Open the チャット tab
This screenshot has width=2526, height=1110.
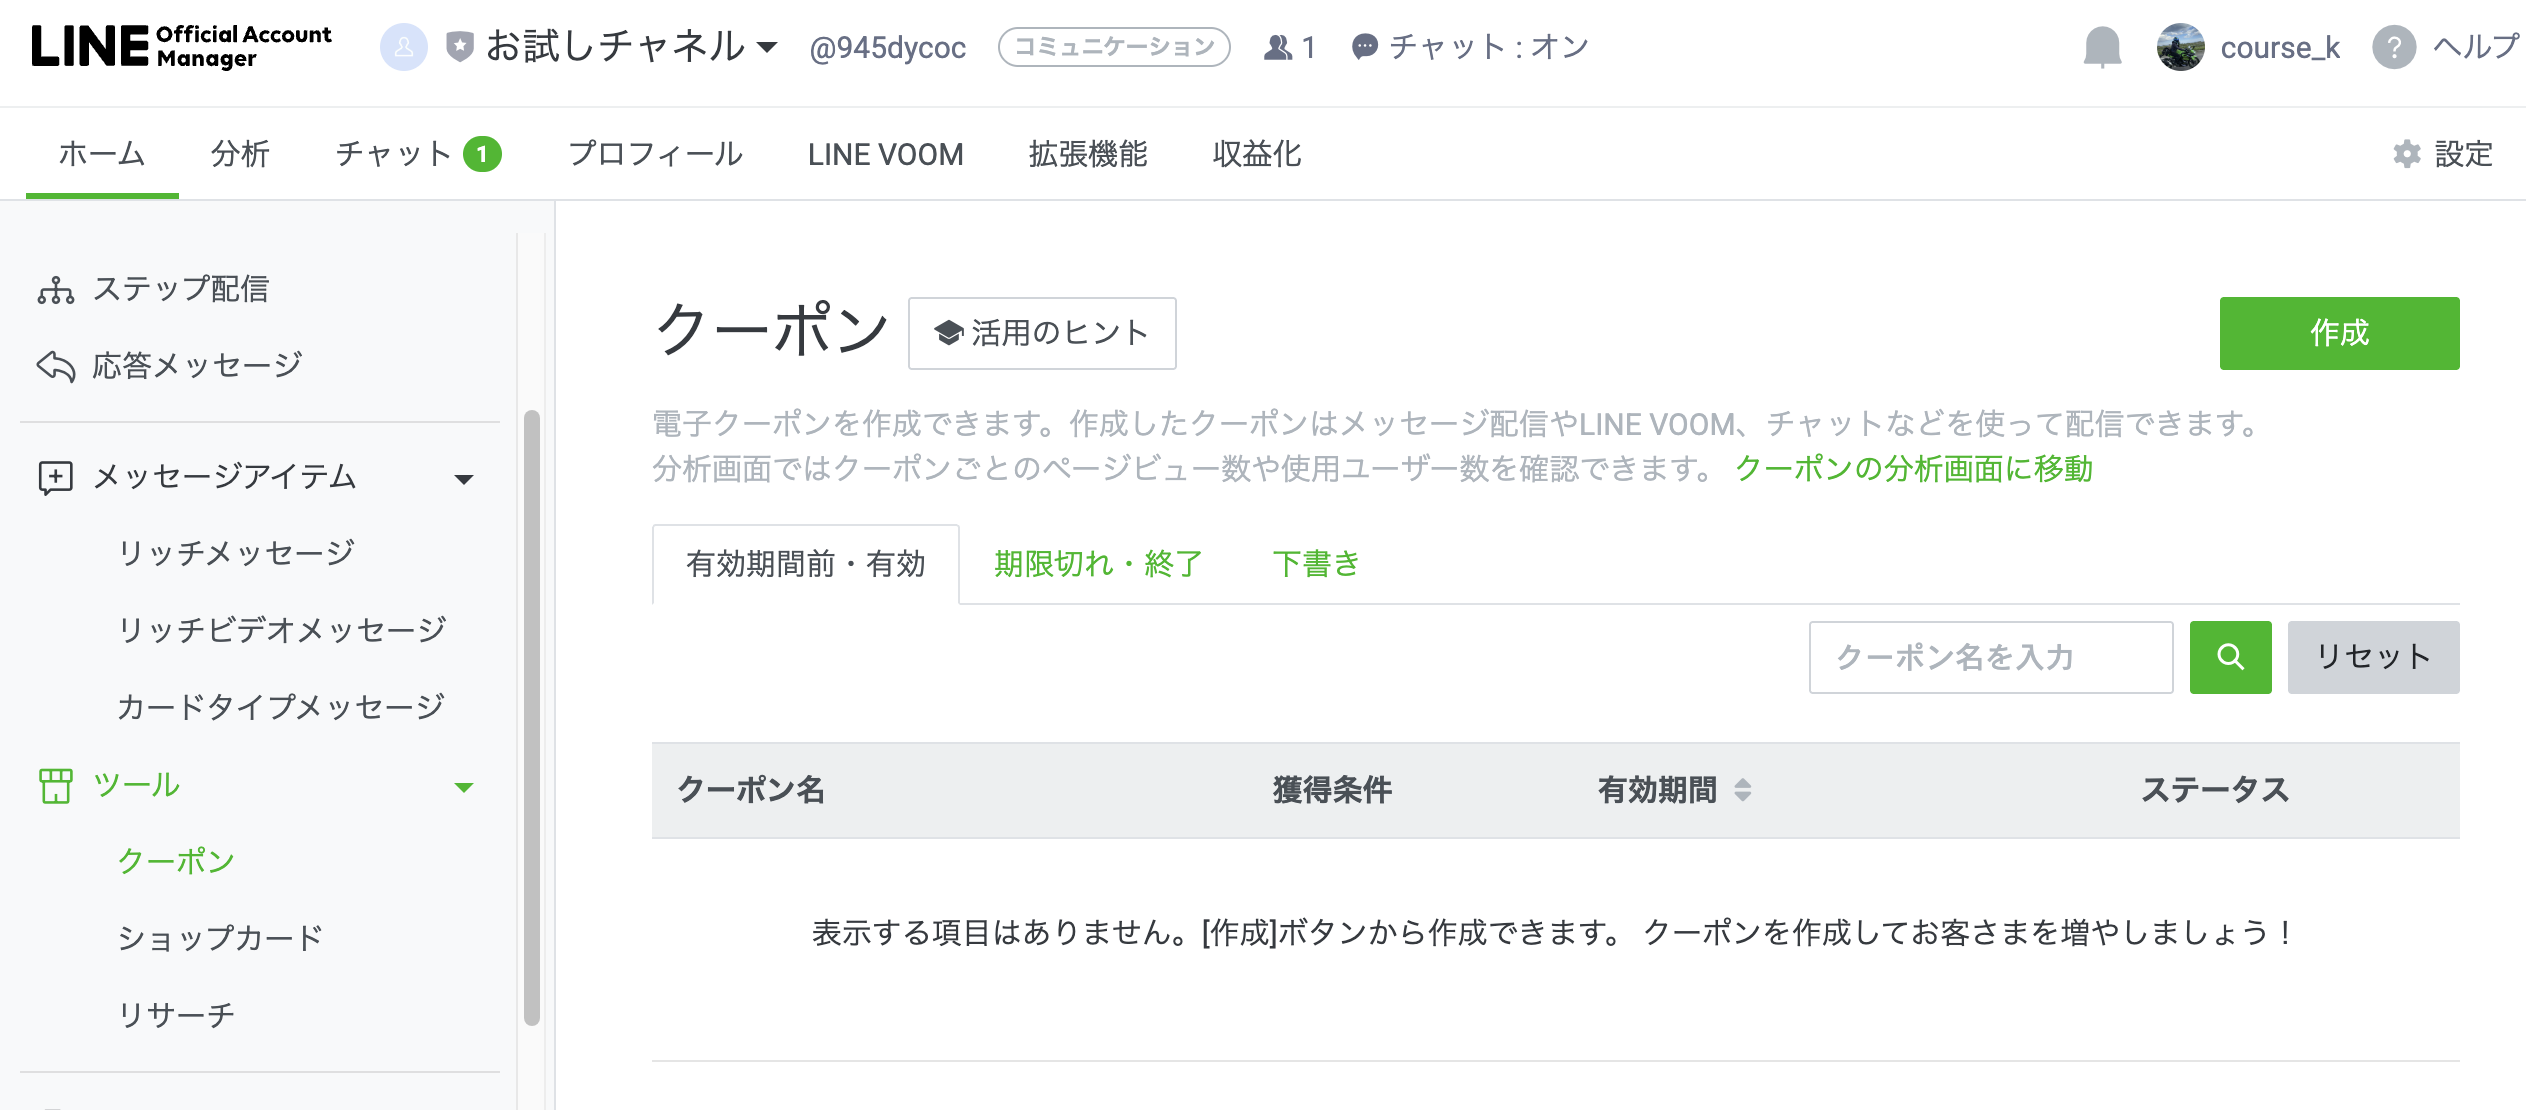point(393,154)
